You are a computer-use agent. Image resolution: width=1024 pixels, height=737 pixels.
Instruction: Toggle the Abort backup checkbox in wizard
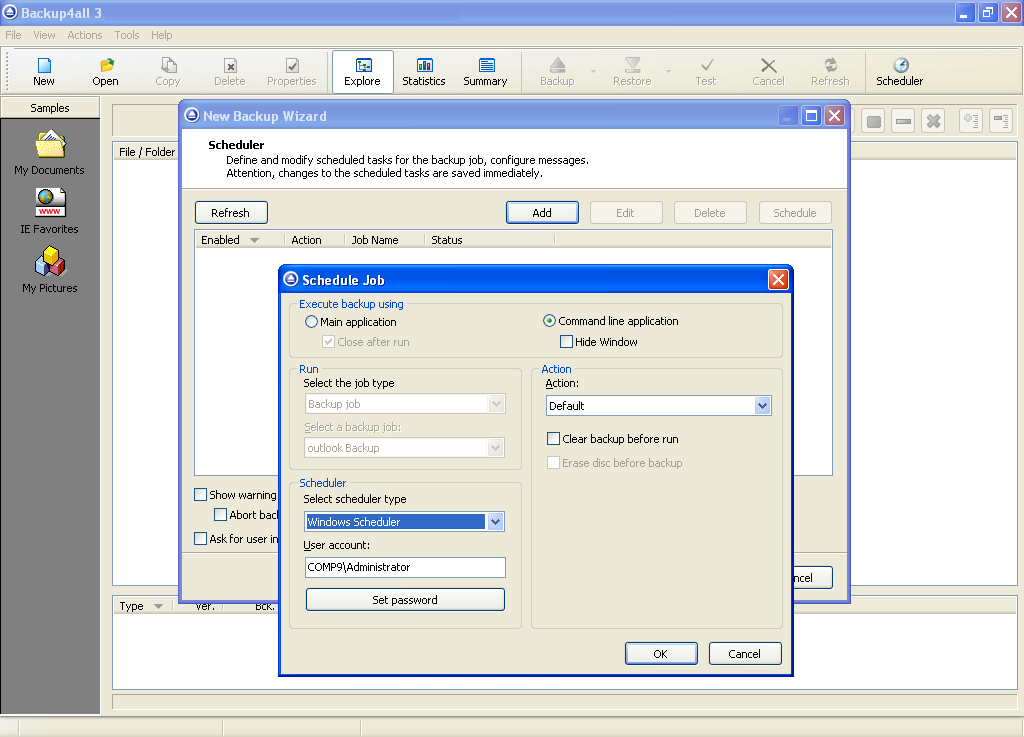[221, 515]
